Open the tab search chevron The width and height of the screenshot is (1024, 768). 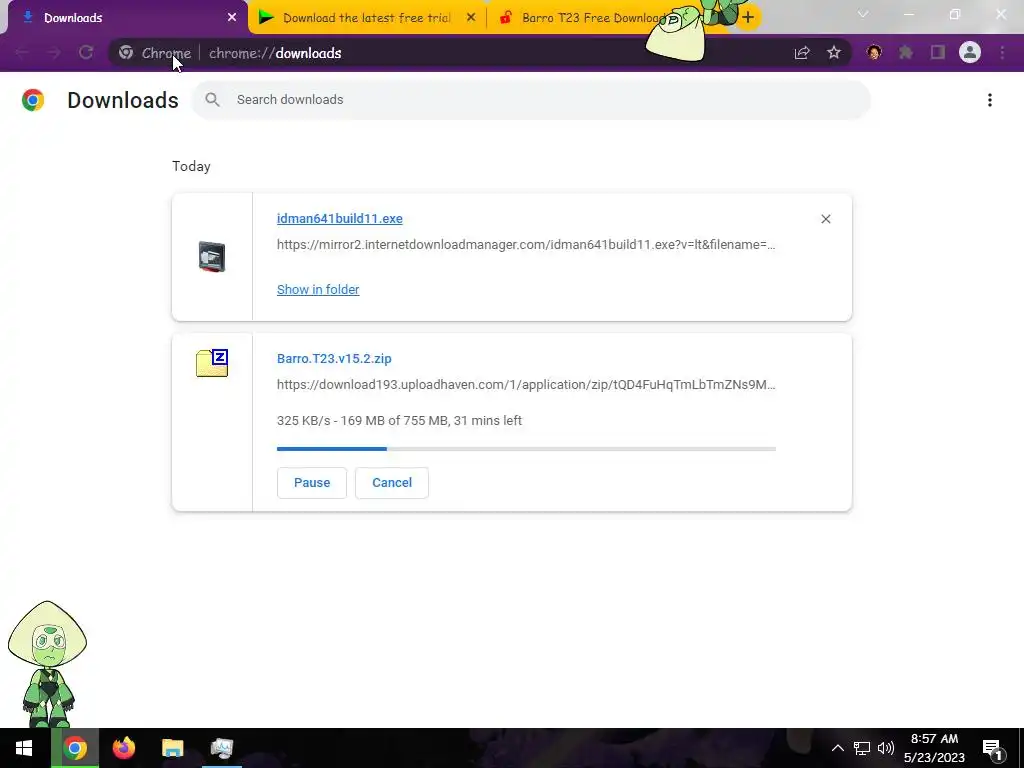coord(863,14)
